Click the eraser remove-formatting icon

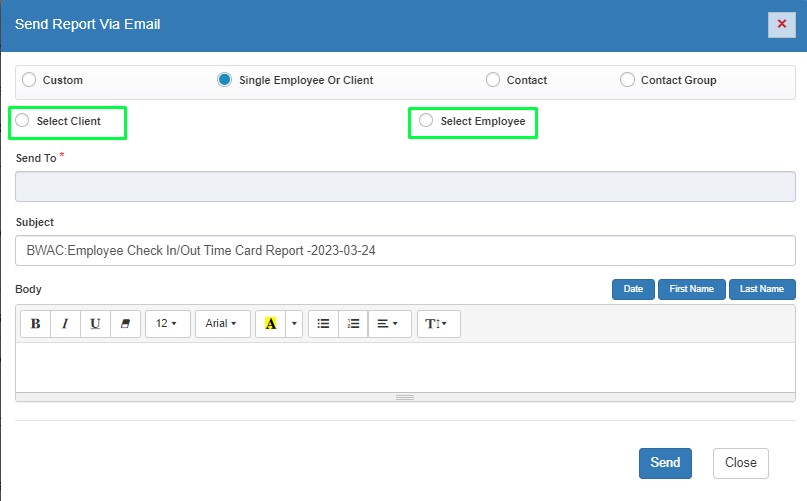(125, 324)
